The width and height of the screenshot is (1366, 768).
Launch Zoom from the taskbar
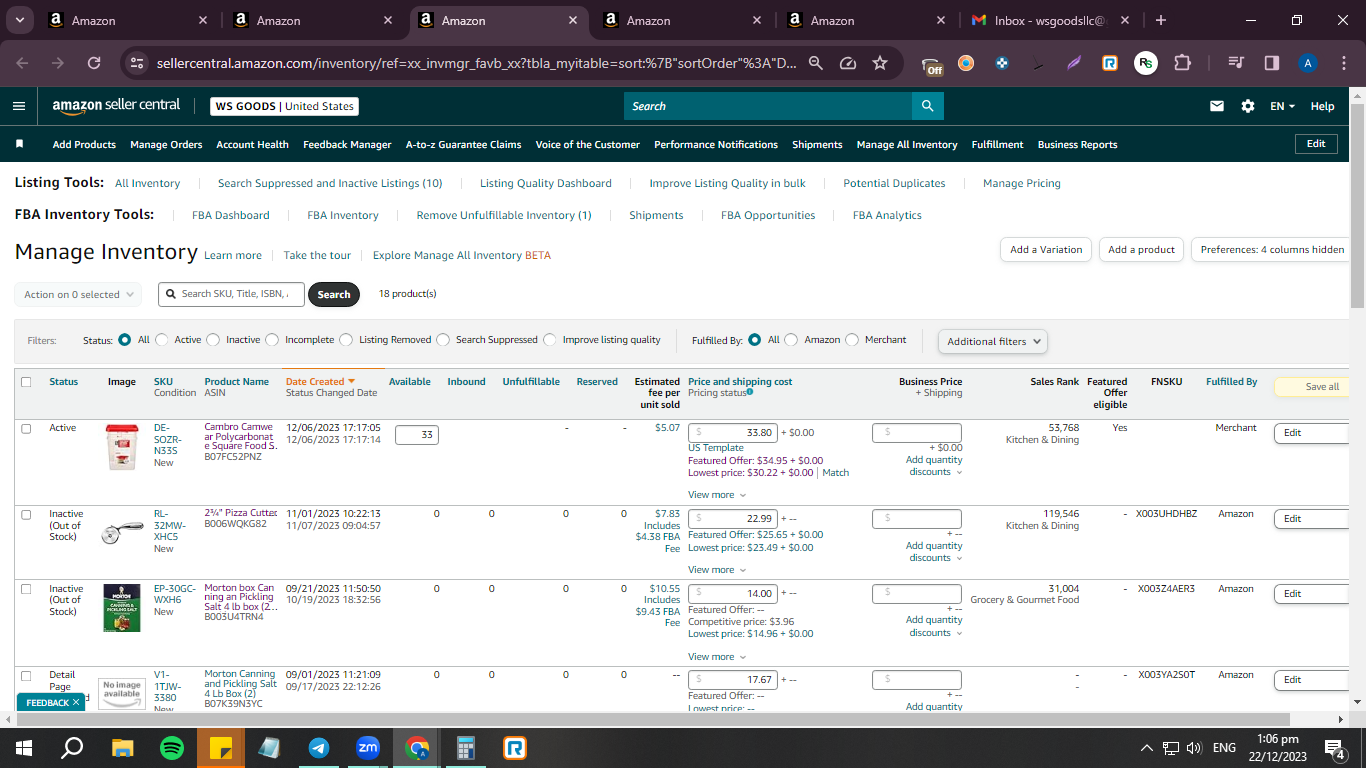pos(368,747)
